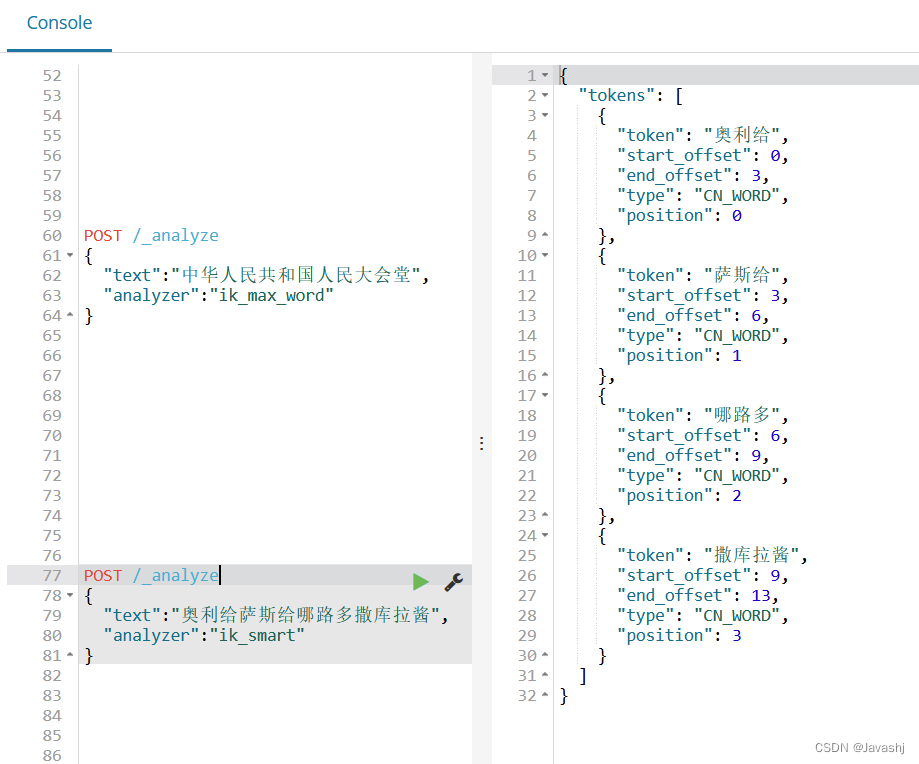Viewport: 919px width, 764px height.
Task: Switch to the Console tab
Action: tap(59, 23)
